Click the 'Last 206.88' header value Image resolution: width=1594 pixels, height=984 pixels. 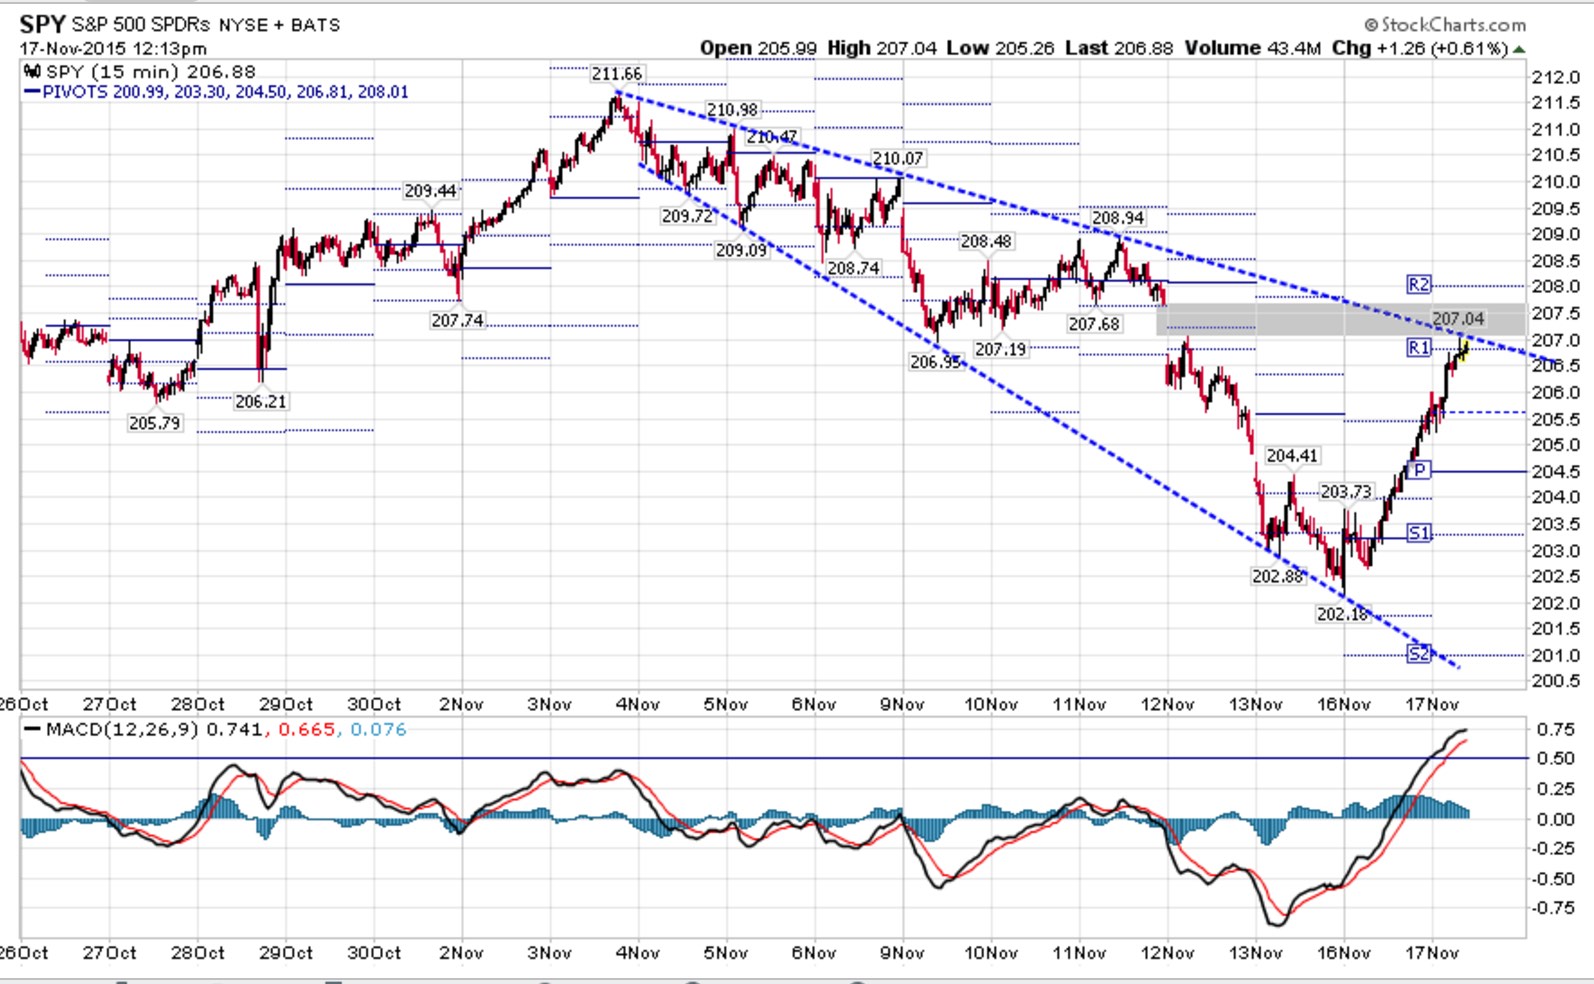[x=1119, y=48]
